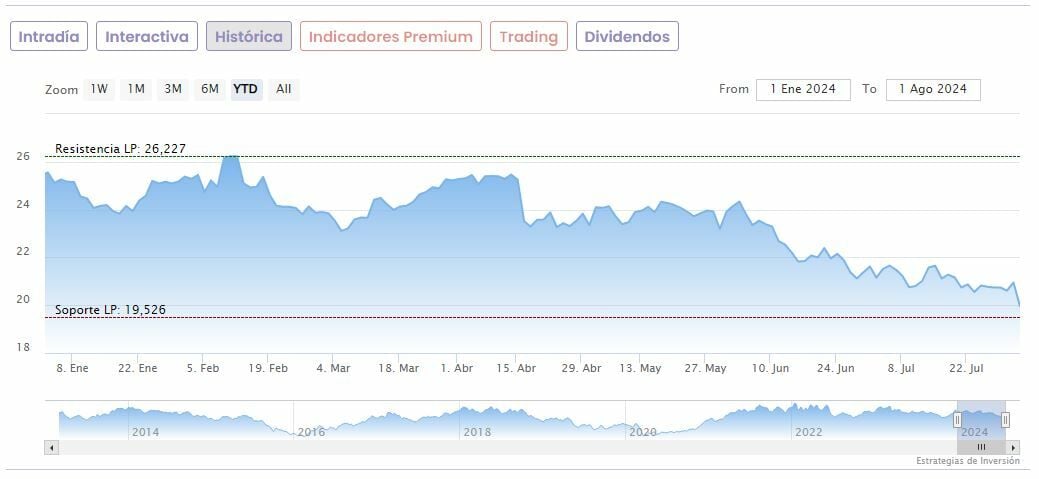Viewport: 1039px width, 479px height.
Task: Click the Estrategias de Inversión credit link
Action: 967,461
